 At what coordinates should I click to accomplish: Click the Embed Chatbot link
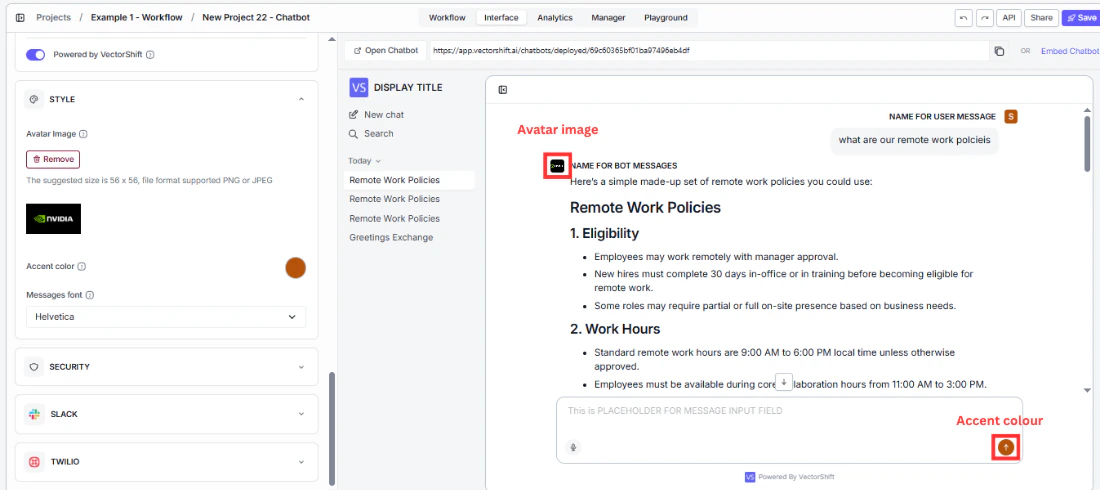(1070, 51)
